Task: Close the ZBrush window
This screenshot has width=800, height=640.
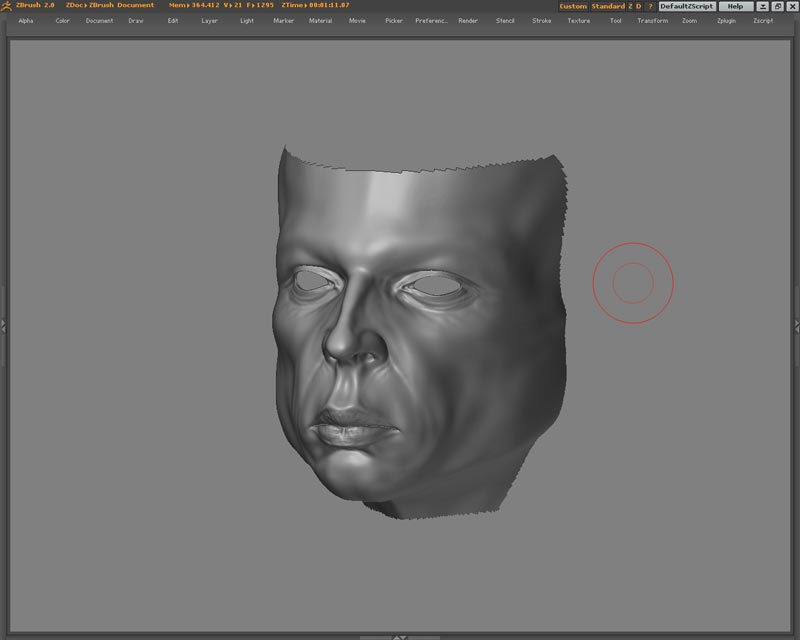Action: coord(792,7)
